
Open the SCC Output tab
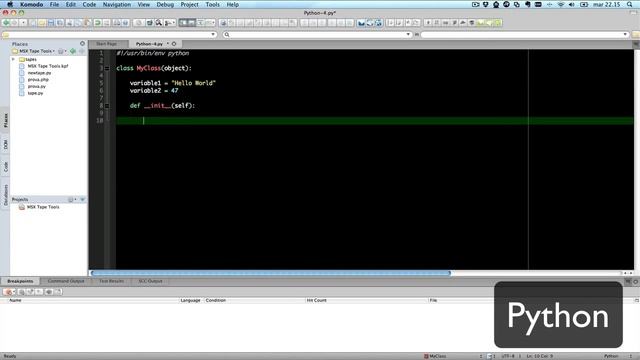tap(150, 281)
